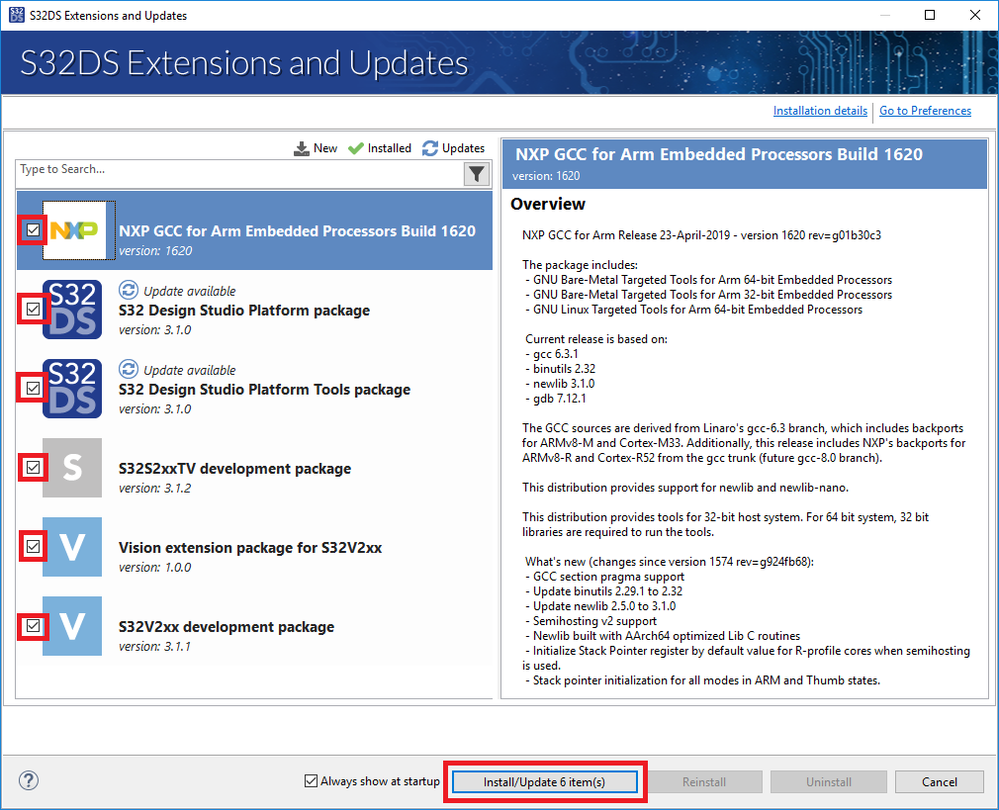Image resolution: width=999 pixels, height=810 pixels.
Task: Uncheck NXP GCC for Arm Build 1620
Action: pos(33,230)
